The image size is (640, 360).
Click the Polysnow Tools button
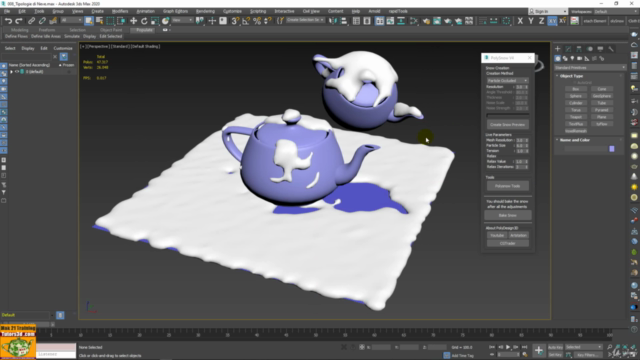coord(507,186)
